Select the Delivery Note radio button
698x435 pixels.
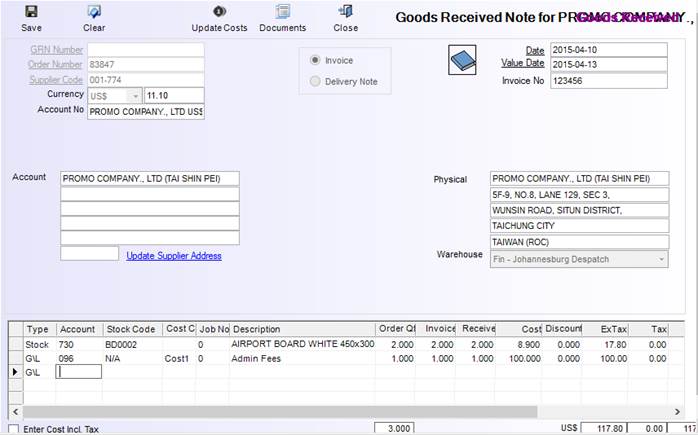tap(317, 81)
